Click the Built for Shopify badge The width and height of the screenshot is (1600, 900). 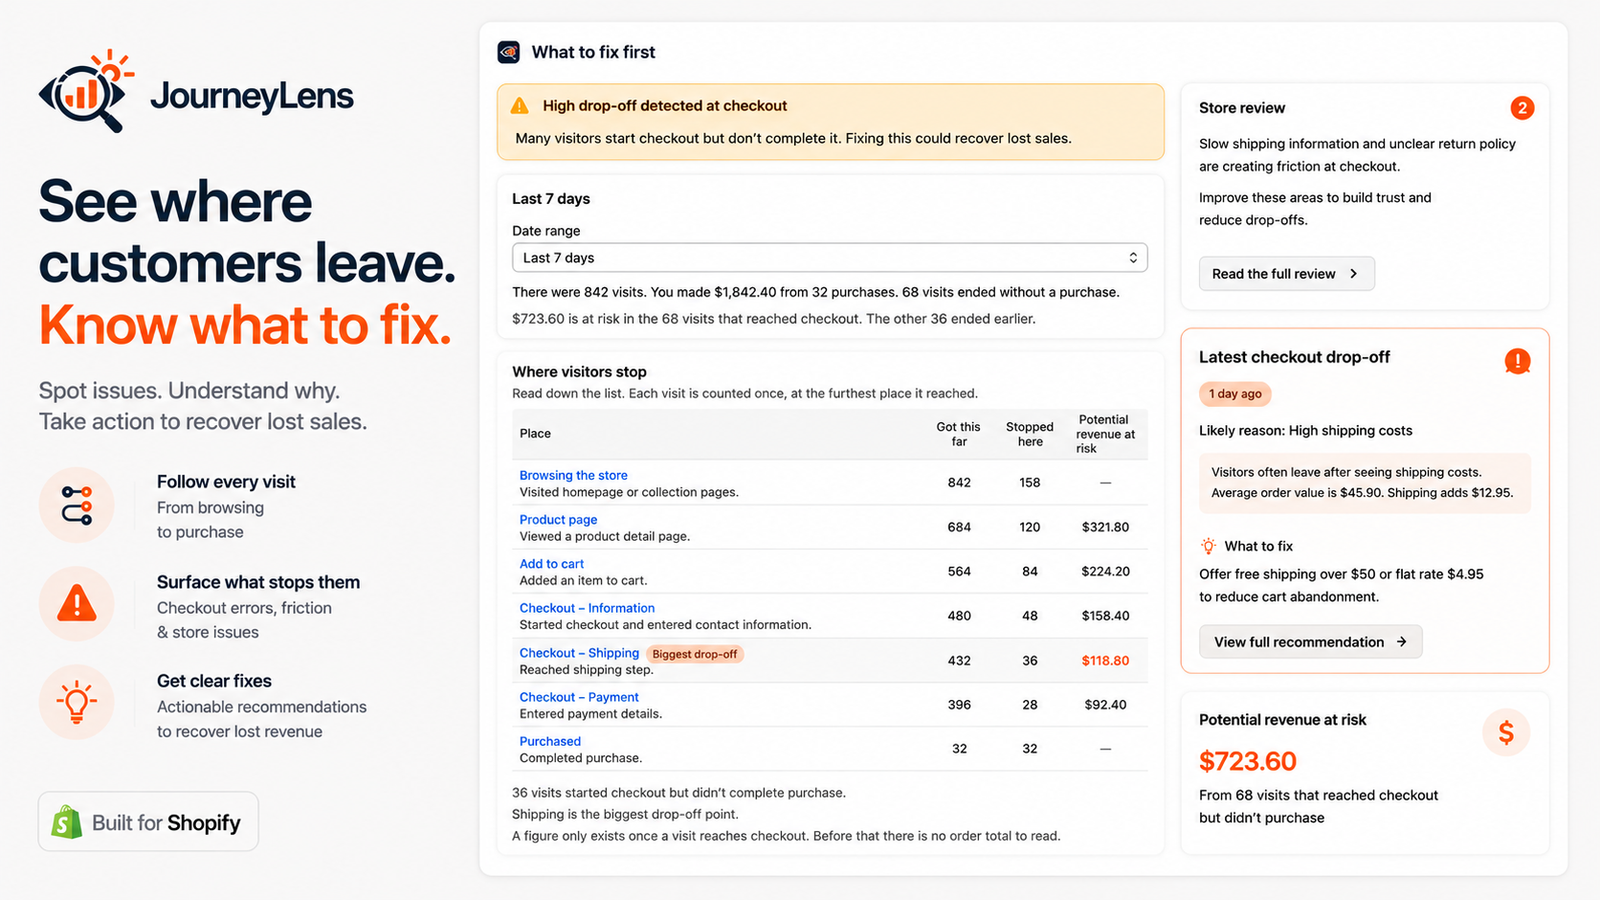click(148, 822)
